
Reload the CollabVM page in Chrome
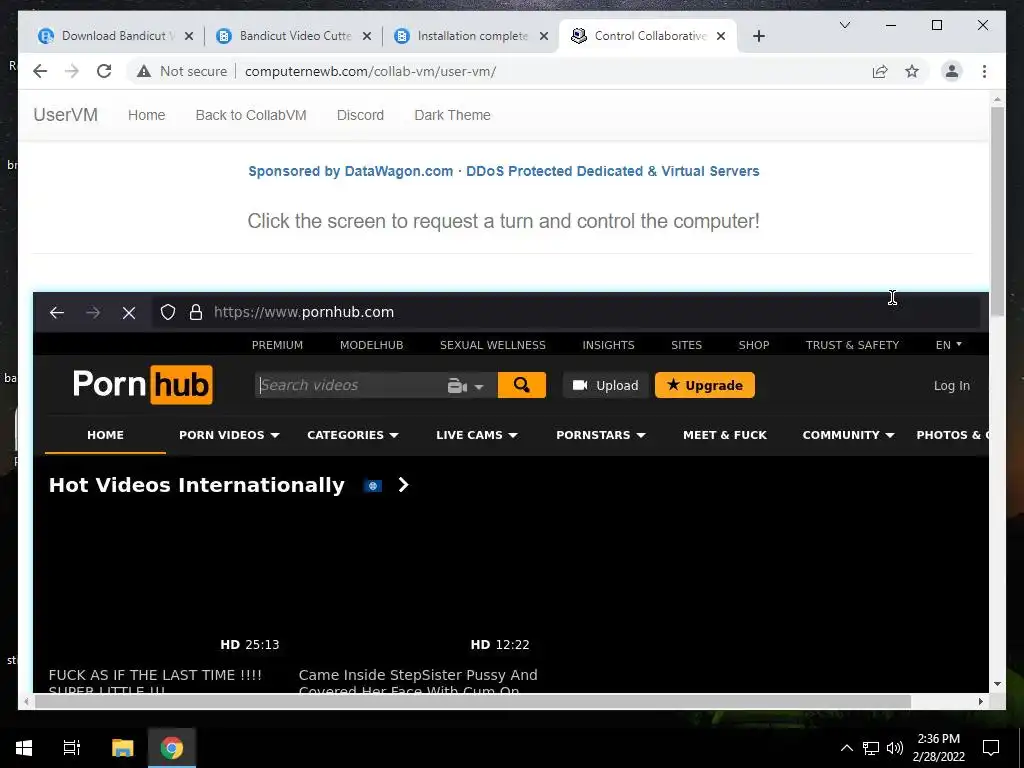pos(104,71)
